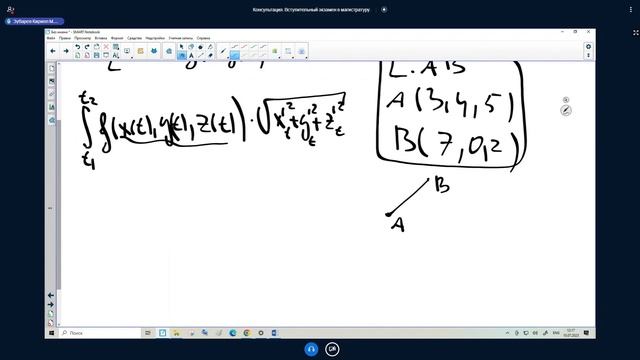Screen dimensions: 640x360
Task: Open the screen shade monitor icon
Action: [106, 55]
